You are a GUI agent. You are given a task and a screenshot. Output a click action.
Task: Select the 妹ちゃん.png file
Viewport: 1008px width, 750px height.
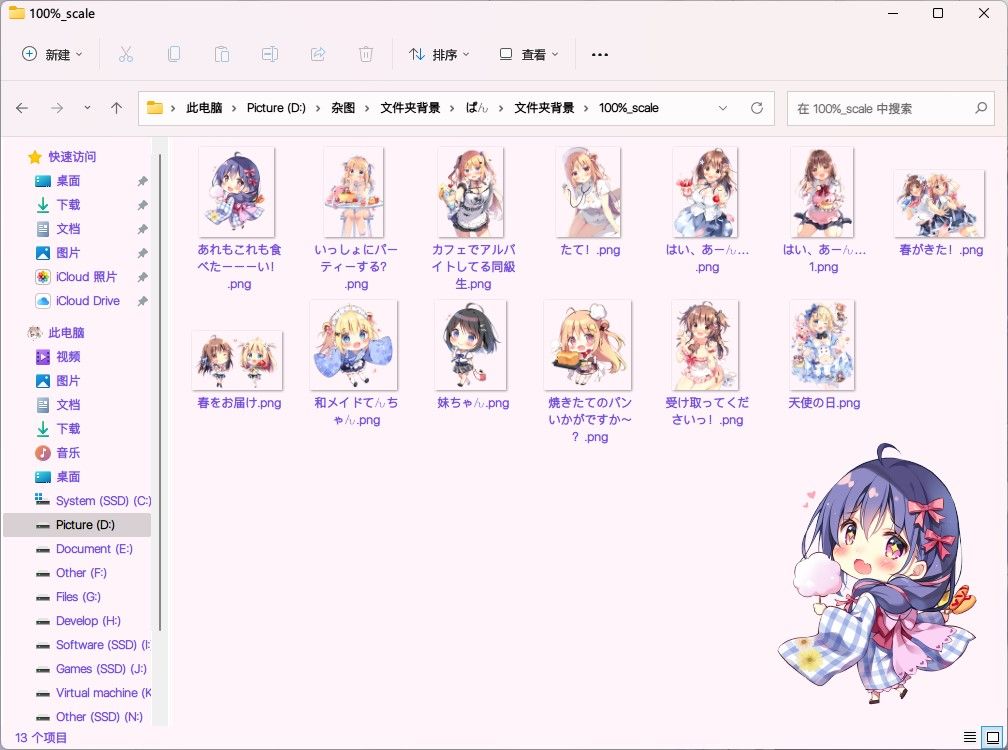pos(472,354)
